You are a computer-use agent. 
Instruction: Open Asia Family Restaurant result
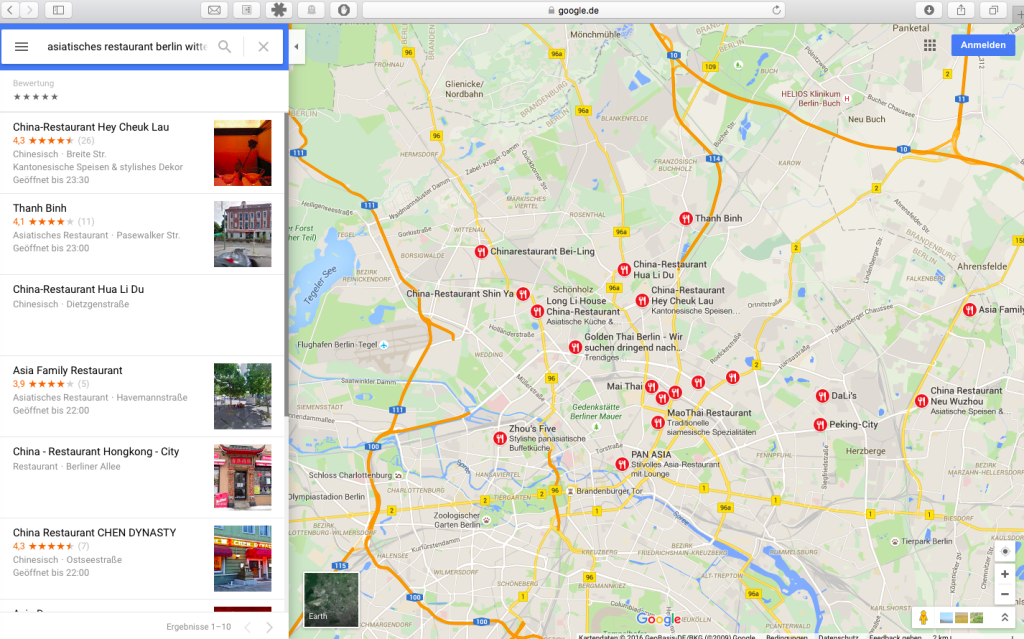point(143,396)
